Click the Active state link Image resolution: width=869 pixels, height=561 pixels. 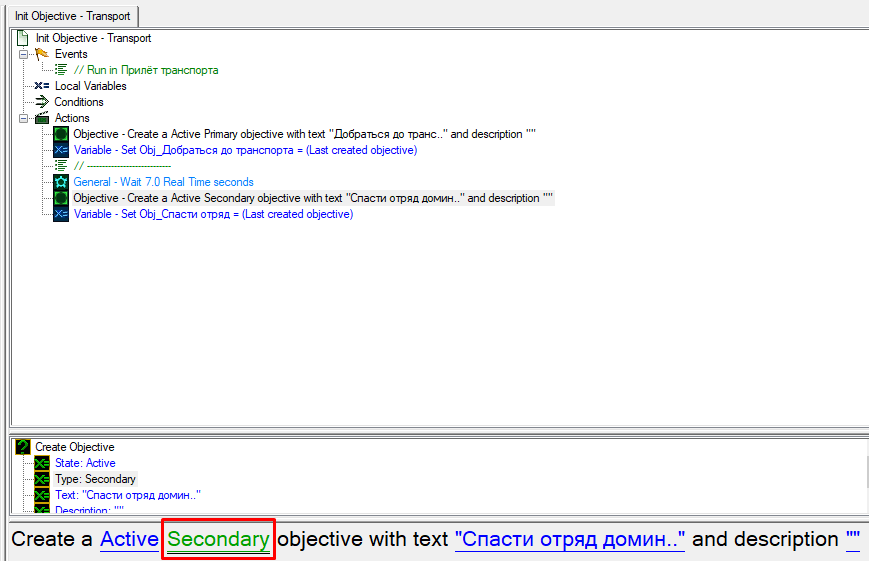pyautogui.click(x=129, y=539)
